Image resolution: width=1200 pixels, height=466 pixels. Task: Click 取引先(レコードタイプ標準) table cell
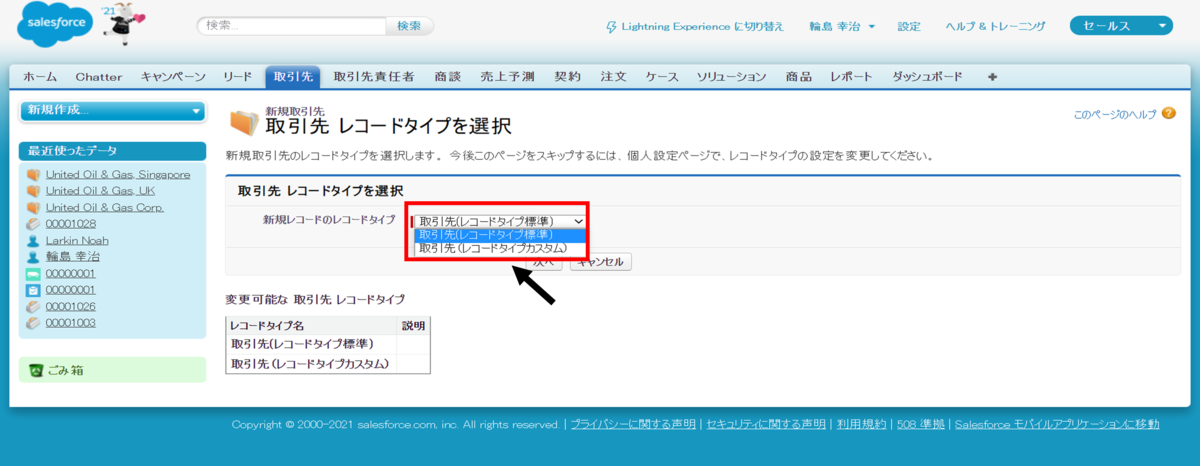coord(312,344)
